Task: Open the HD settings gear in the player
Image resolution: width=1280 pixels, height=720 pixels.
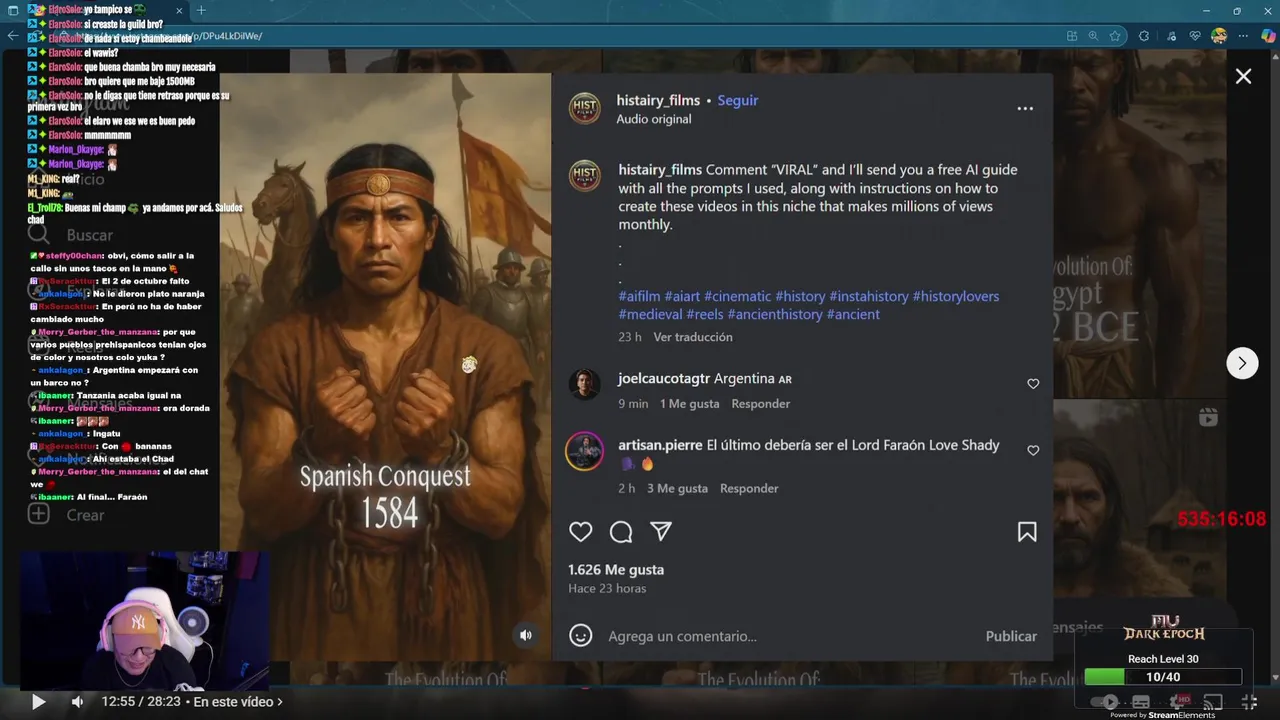Action: coord(1180,702)
